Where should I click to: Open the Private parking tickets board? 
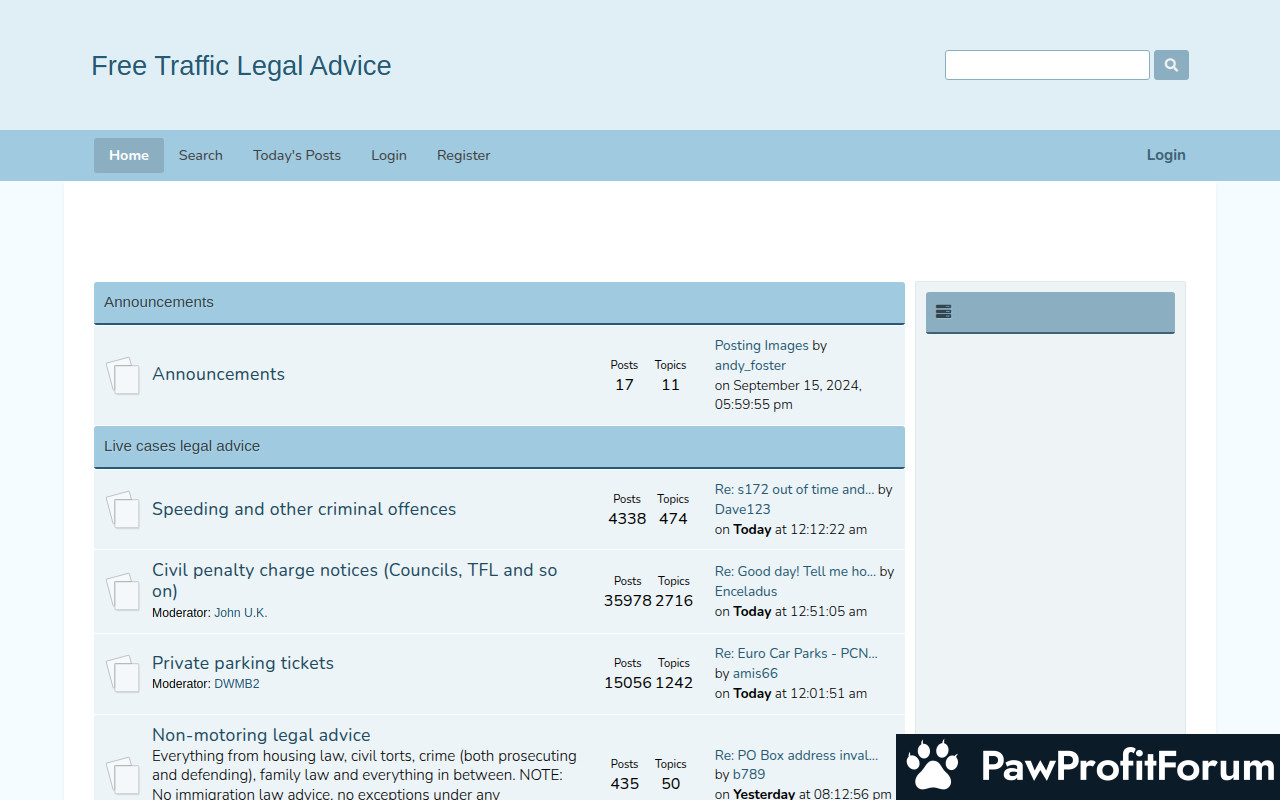[x=243, y=663]
